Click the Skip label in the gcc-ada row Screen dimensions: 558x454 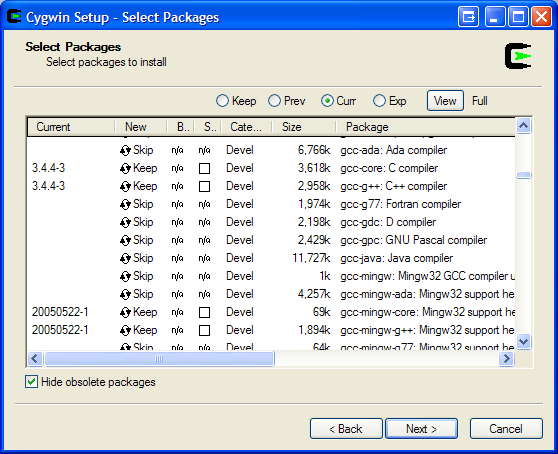tap(143, 150)
